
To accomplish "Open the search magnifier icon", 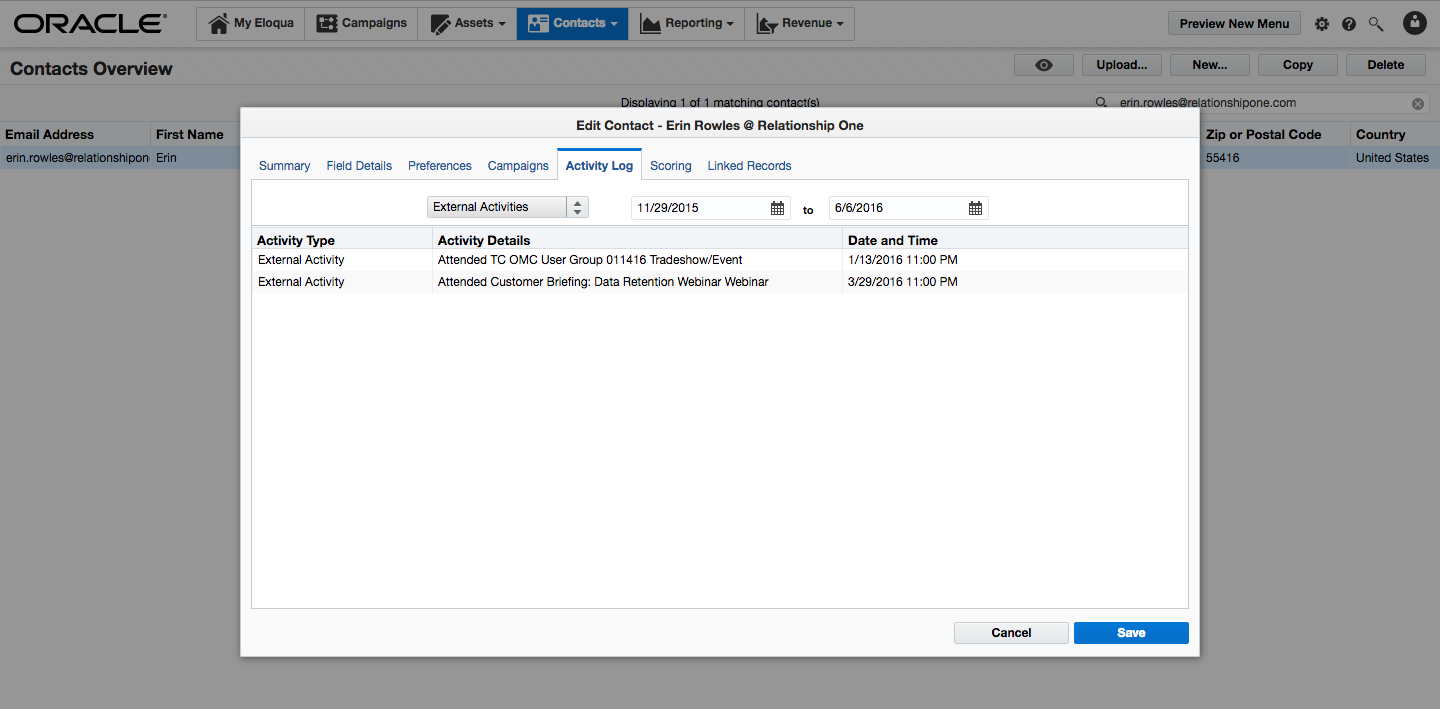I will [1375, 23].
